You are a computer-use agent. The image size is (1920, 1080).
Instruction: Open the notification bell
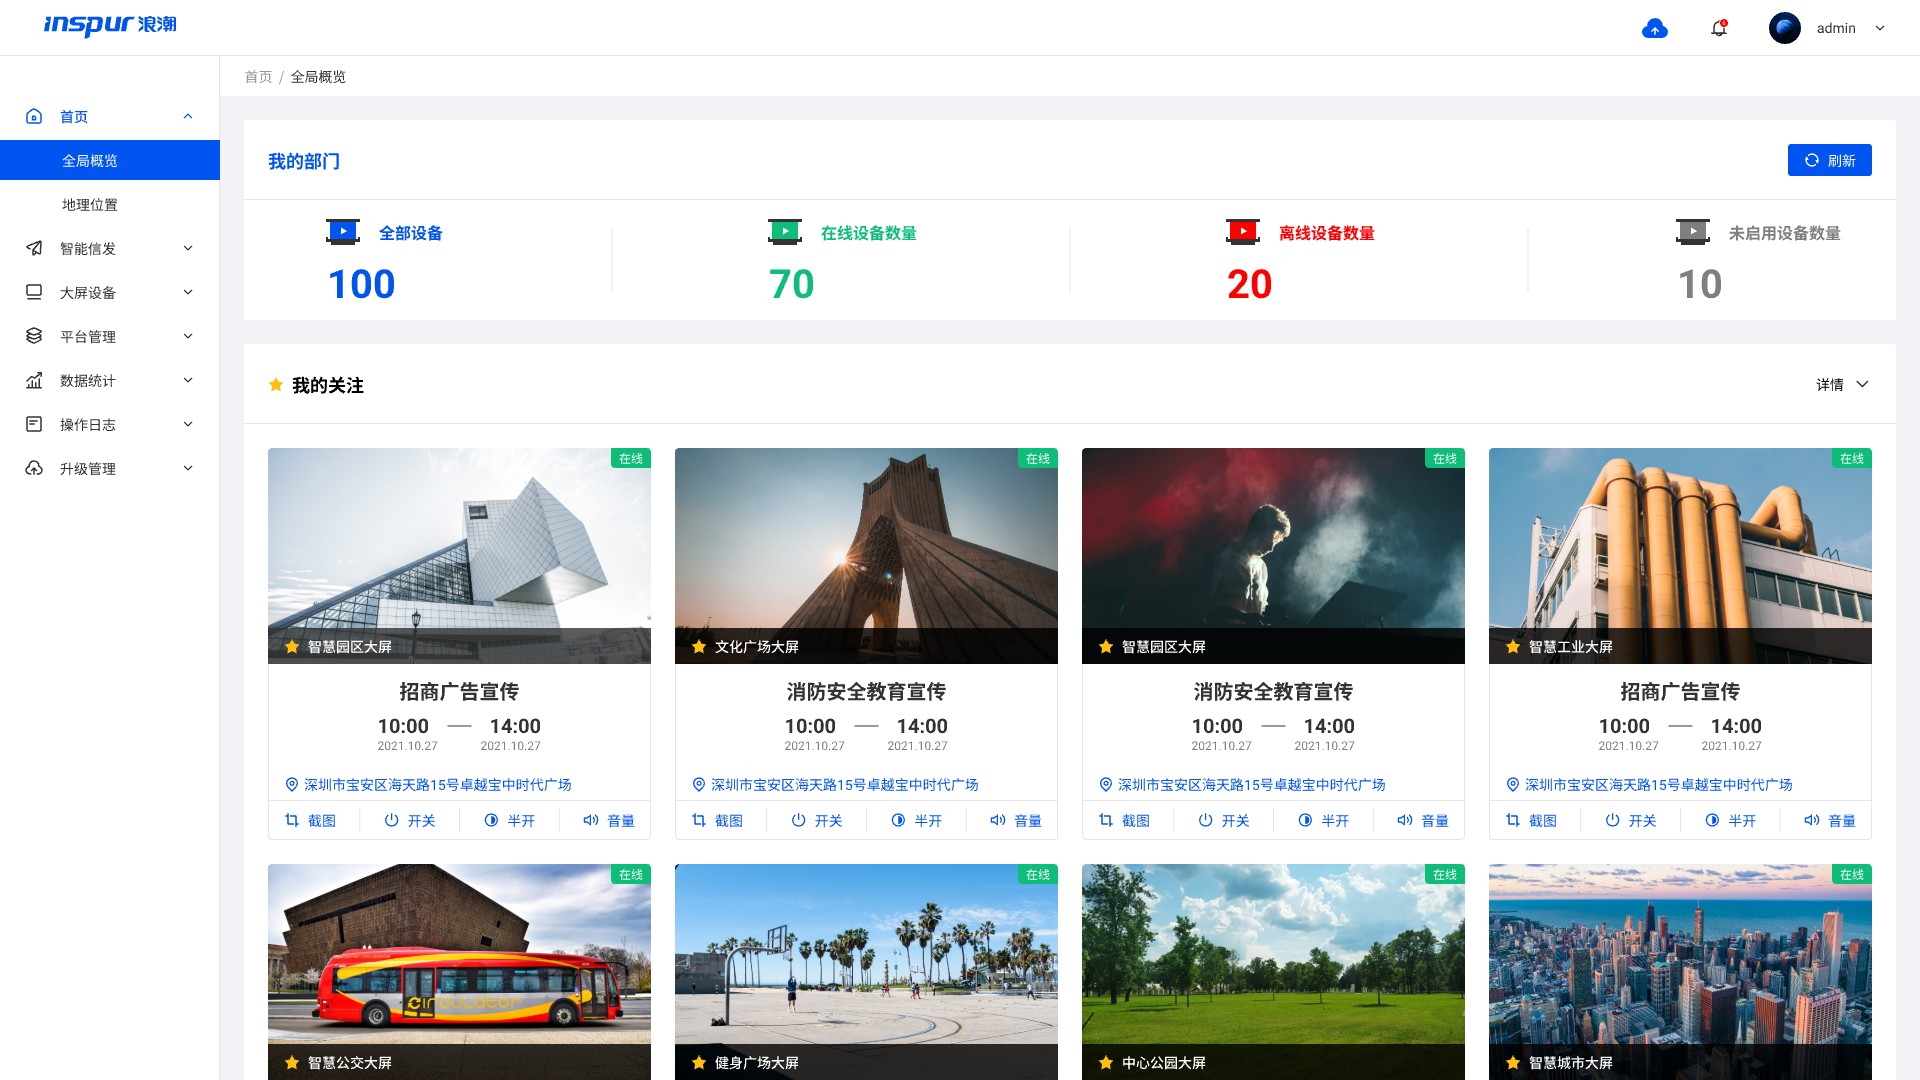pyautogui.click(x=1719, y=28)
